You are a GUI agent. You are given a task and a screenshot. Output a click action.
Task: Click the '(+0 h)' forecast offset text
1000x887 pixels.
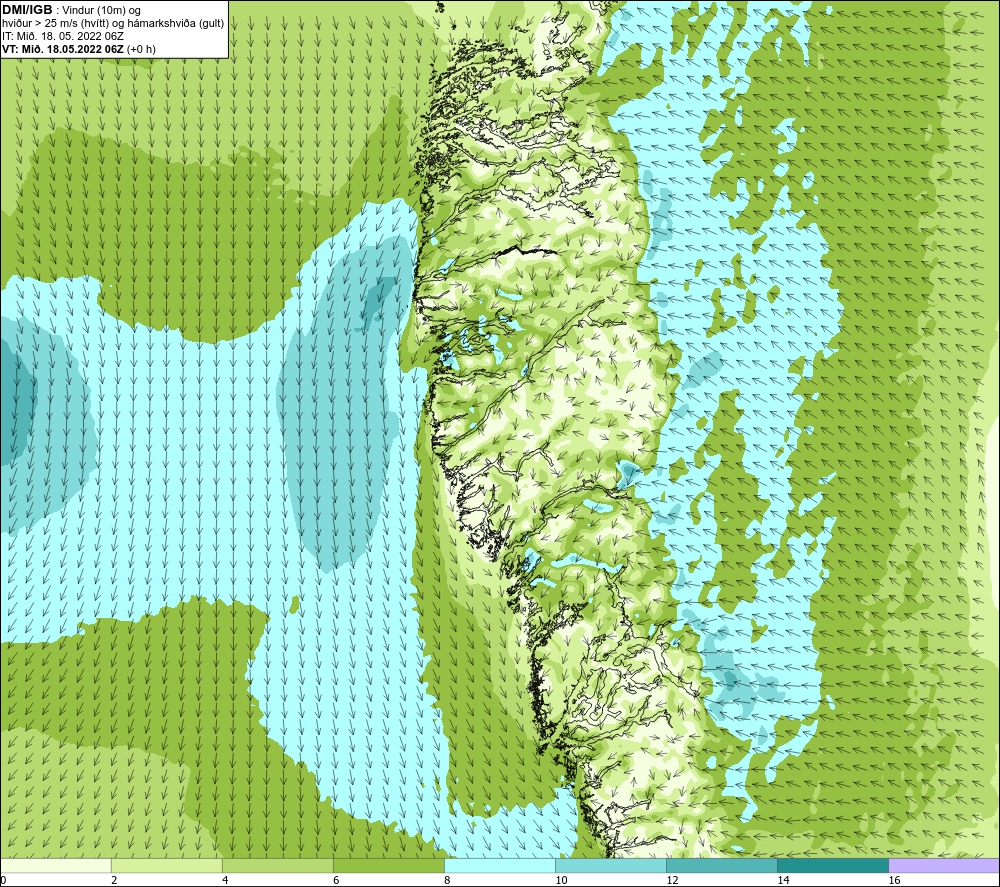pos(142,49)
